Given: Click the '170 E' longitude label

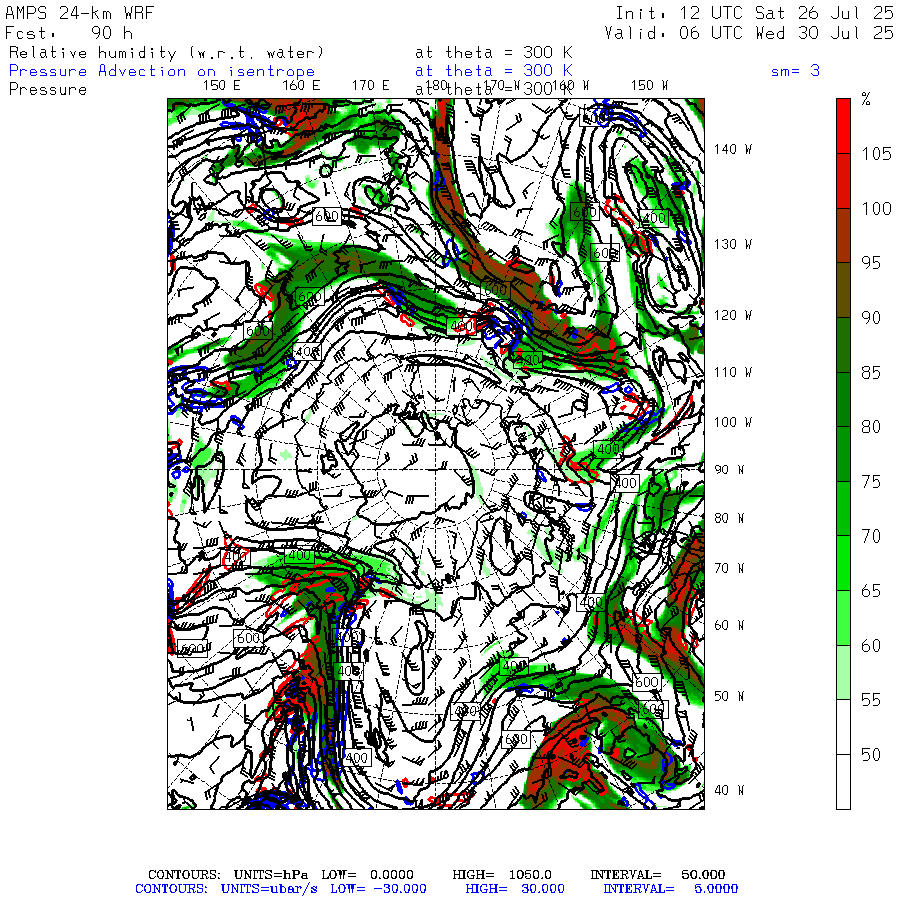Looking at the screenshot, I should coord(370,86).
